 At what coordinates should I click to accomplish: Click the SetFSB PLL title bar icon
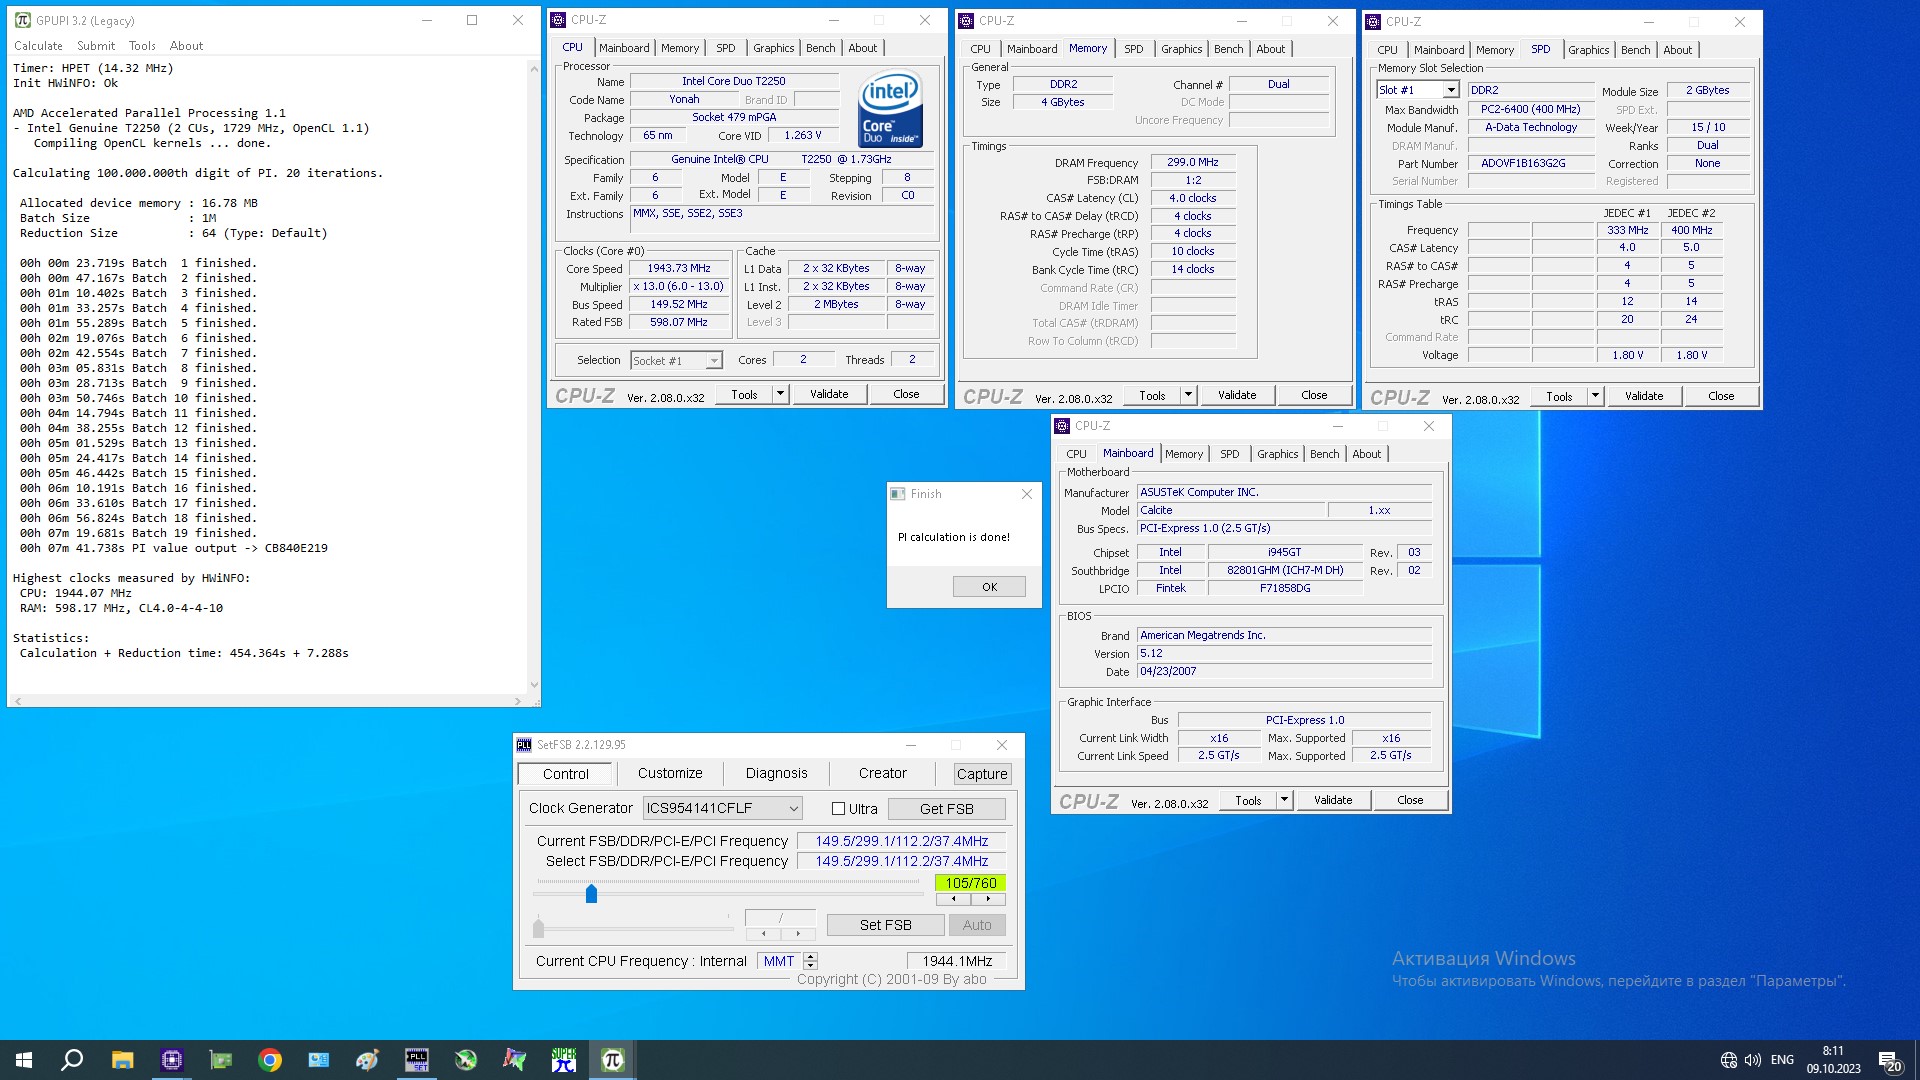pyautogui.click(x=524, y=745)
